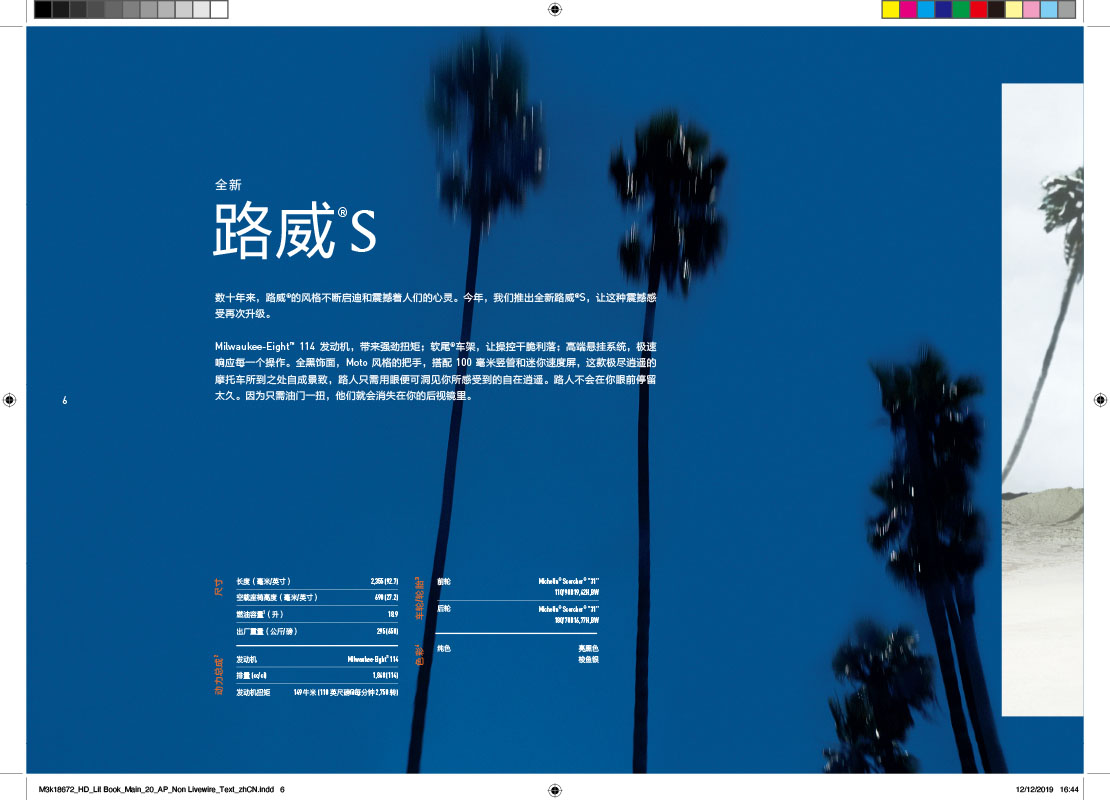Click the 空载座椅高度 row label
The image size is (1110, 800).
[277, 598]
